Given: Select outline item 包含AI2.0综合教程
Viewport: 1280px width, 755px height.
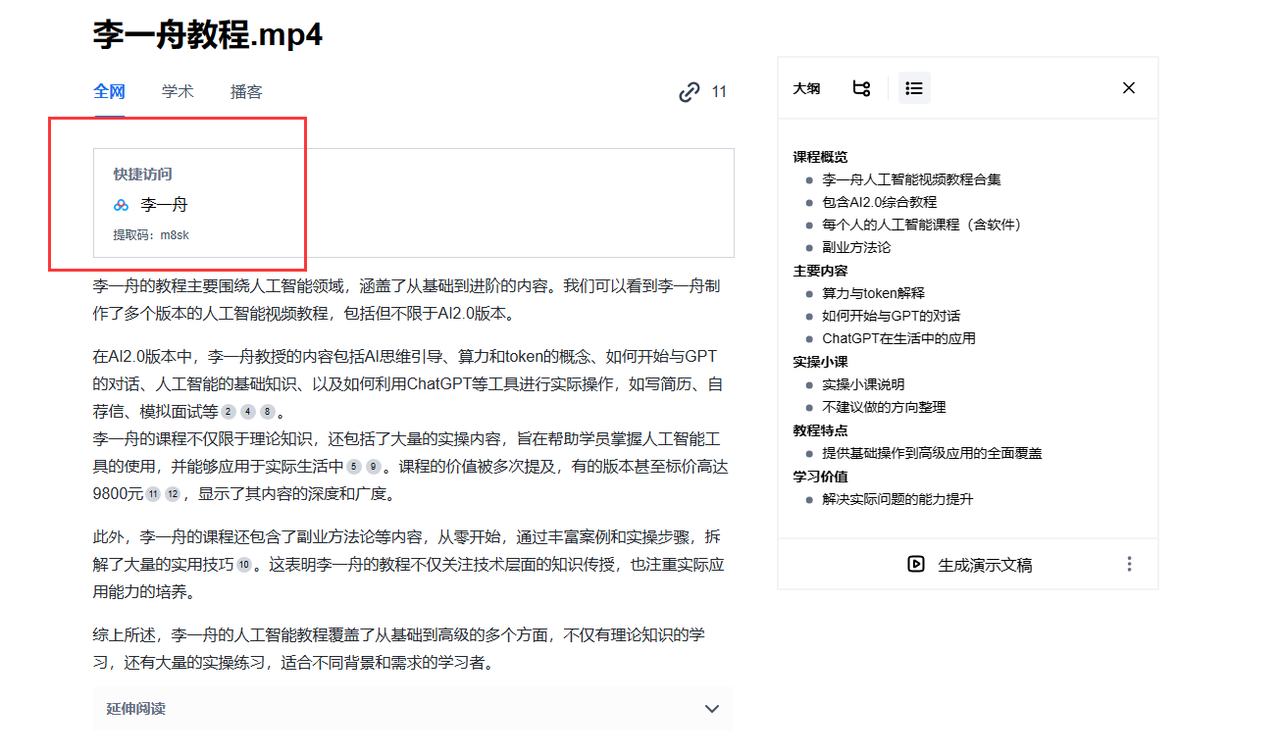Looking at the screenshot, I should pyautogui.click(x=879, y=202).
